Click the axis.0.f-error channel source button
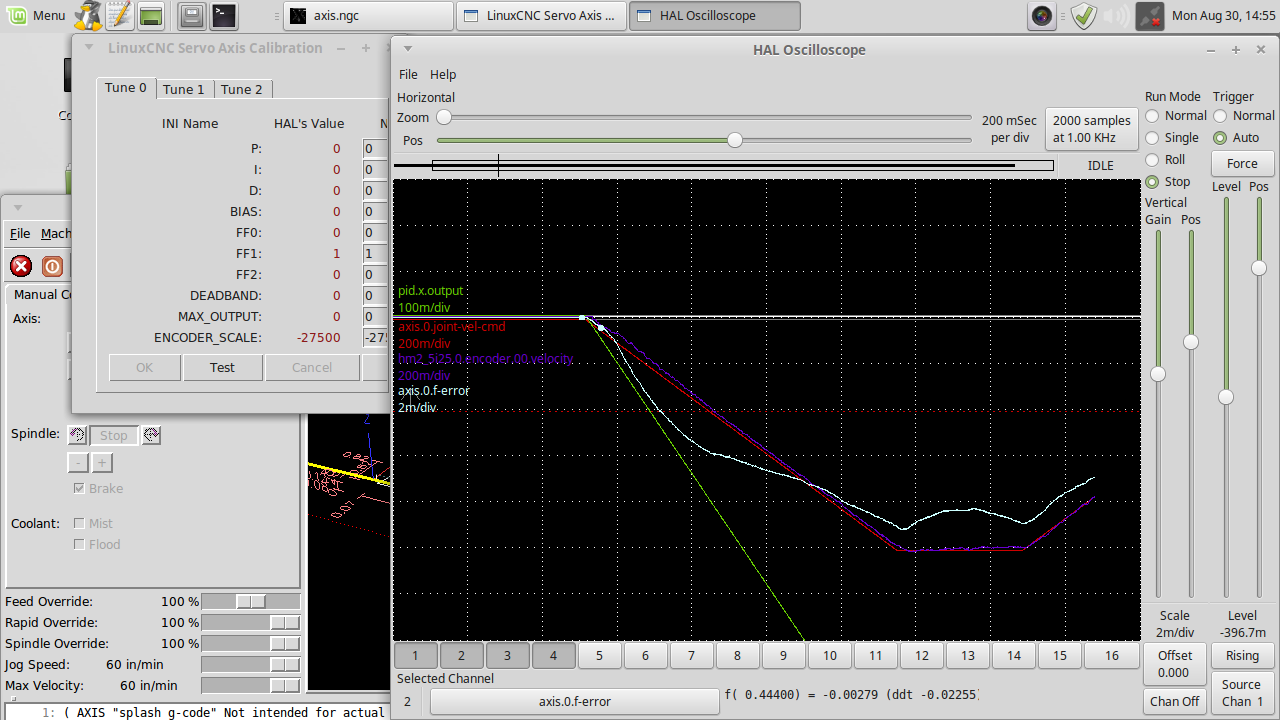Screen dimensions: 1280x720 (575, 701)
